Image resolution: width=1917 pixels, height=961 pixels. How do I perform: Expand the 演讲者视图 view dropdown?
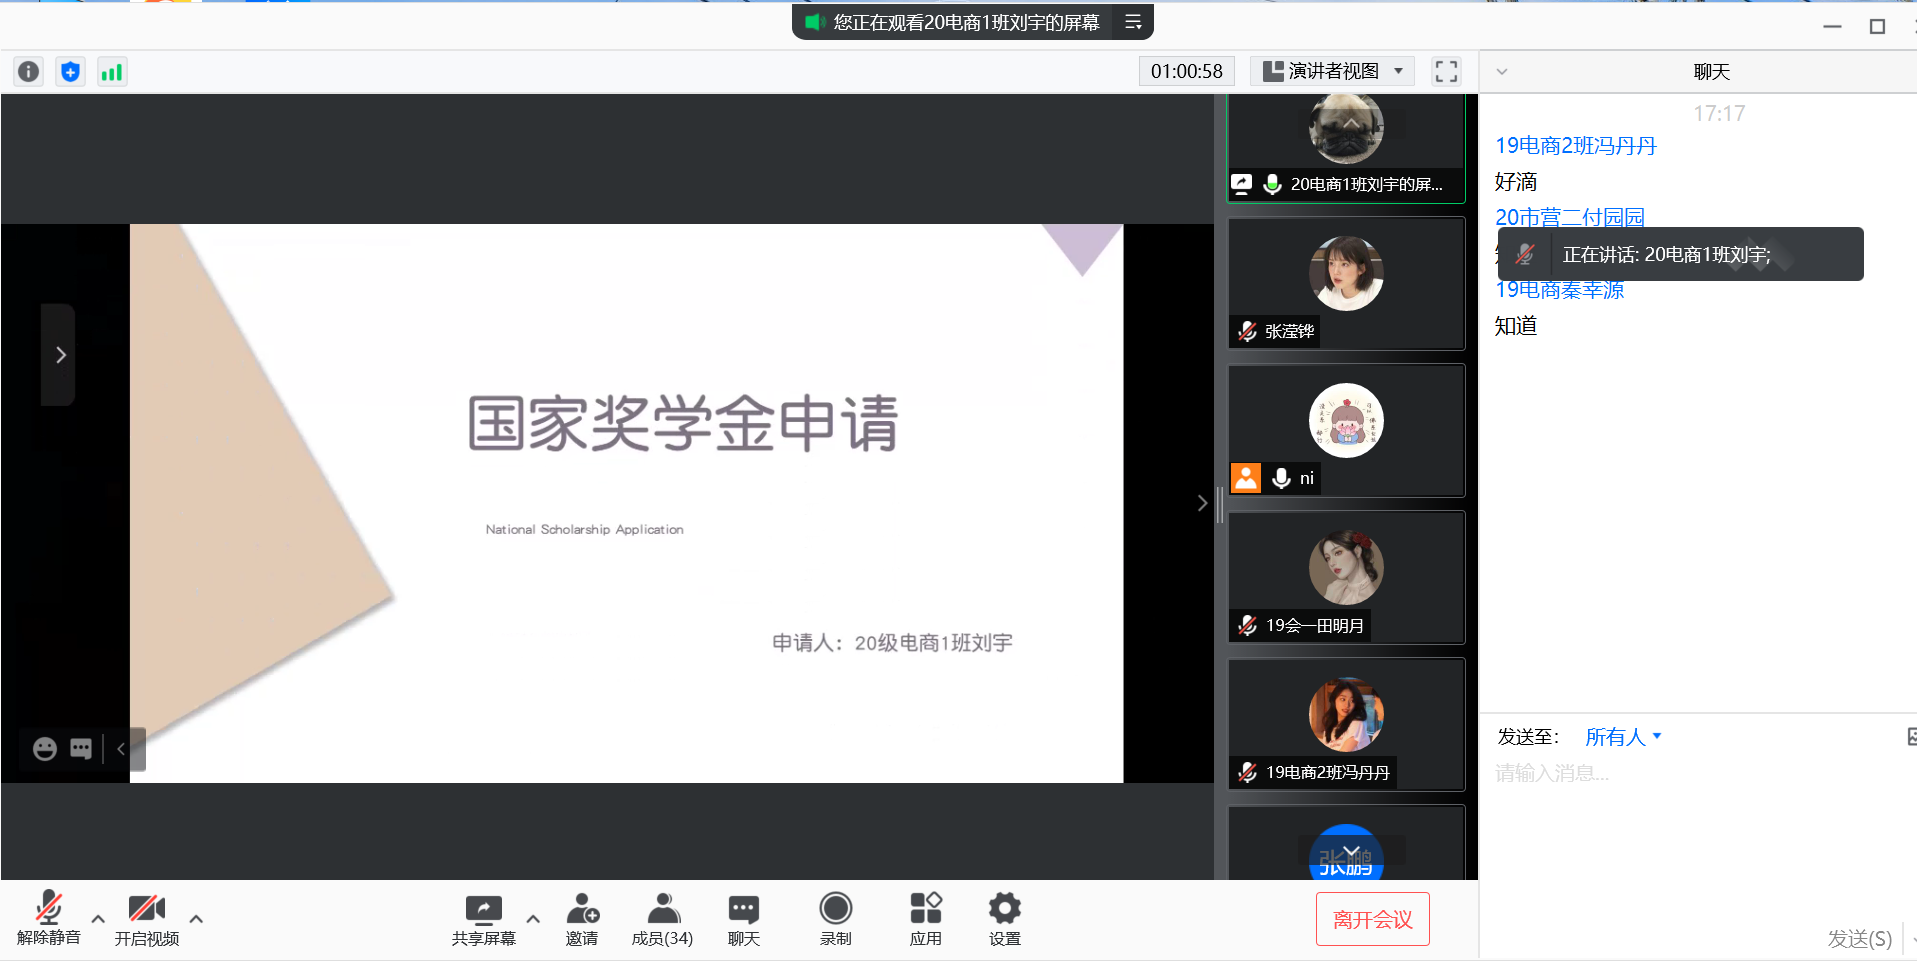1334,71
